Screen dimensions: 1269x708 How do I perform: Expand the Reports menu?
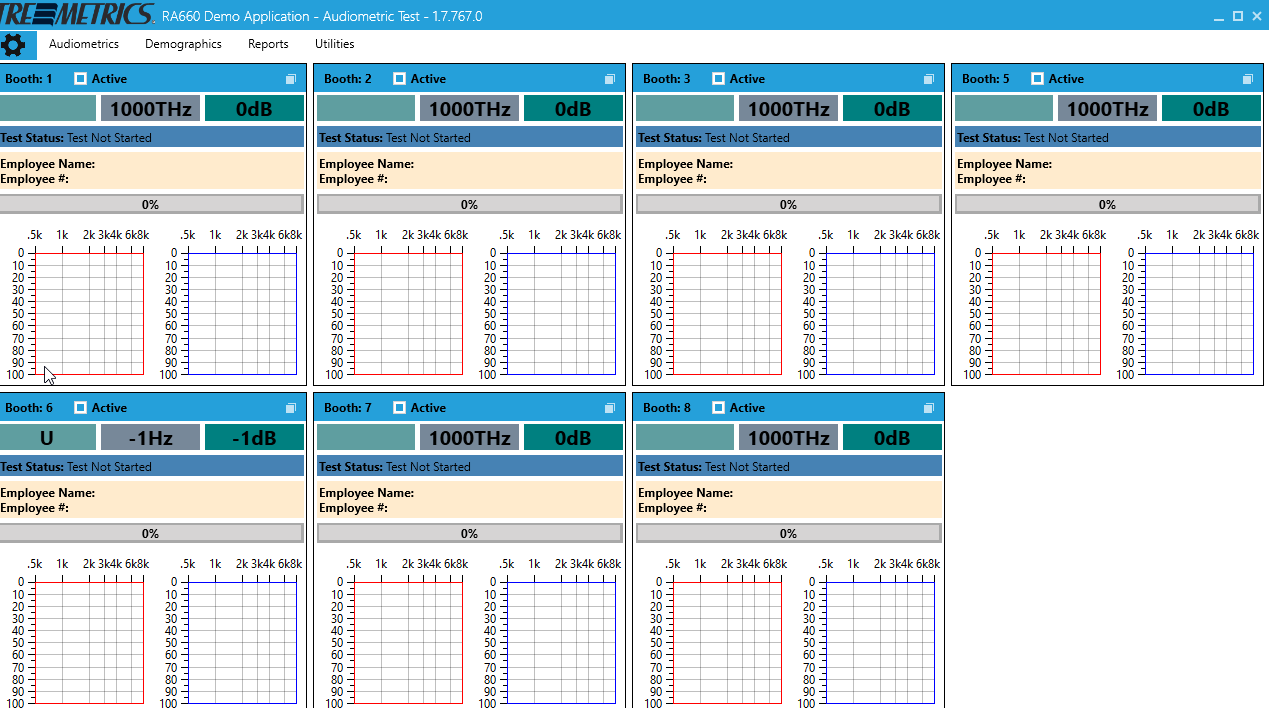268,44
